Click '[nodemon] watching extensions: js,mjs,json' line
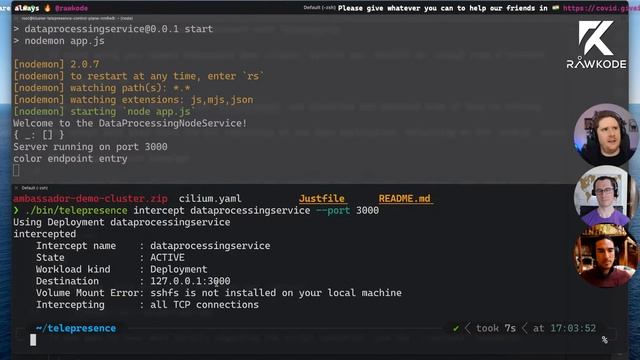This screenshot has height=360, width=640. (133, 100)
